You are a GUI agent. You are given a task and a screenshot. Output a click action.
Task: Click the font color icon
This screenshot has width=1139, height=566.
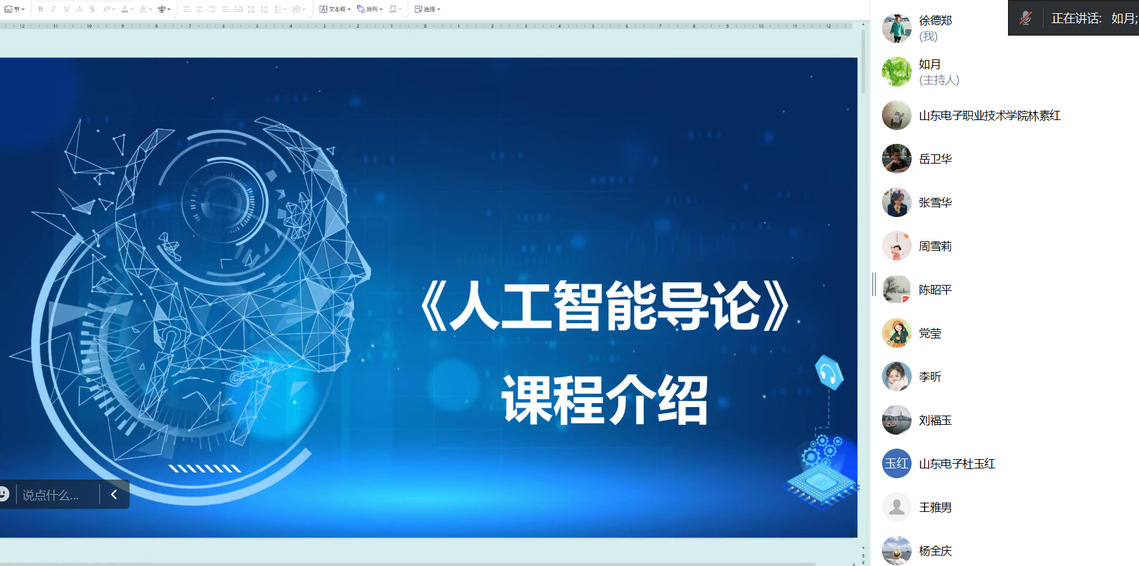coord(126,9)
